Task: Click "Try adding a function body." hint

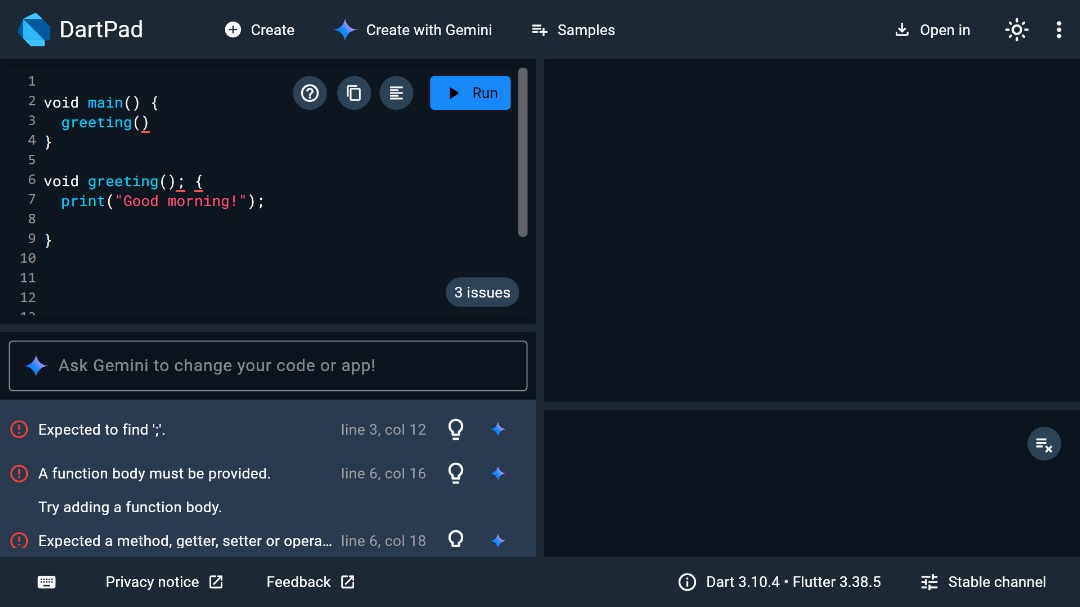Action: [129, 507]
